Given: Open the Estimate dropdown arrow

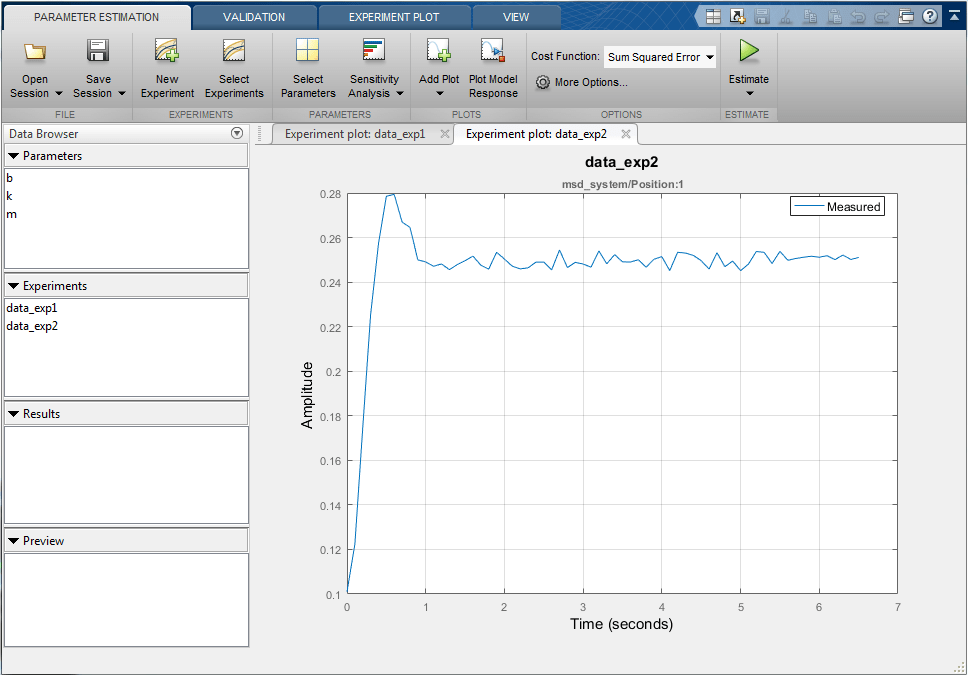Looking at the screenshot, I should [x=749, y=93].
